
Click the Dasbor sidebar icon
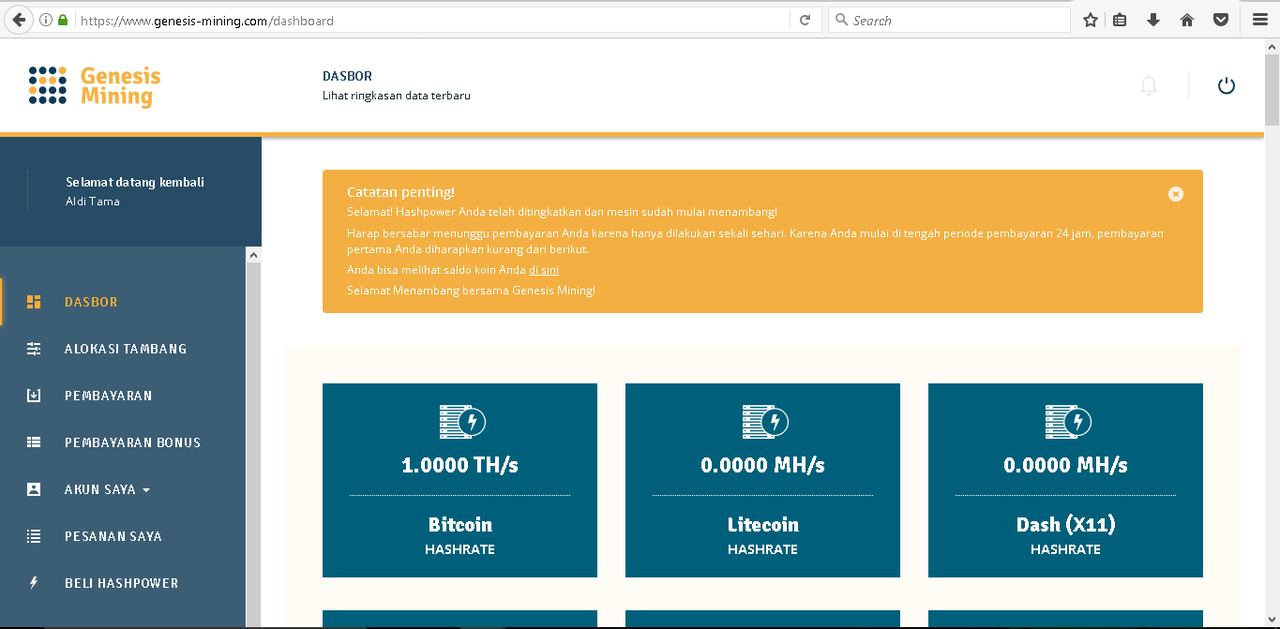coord(34,302)
